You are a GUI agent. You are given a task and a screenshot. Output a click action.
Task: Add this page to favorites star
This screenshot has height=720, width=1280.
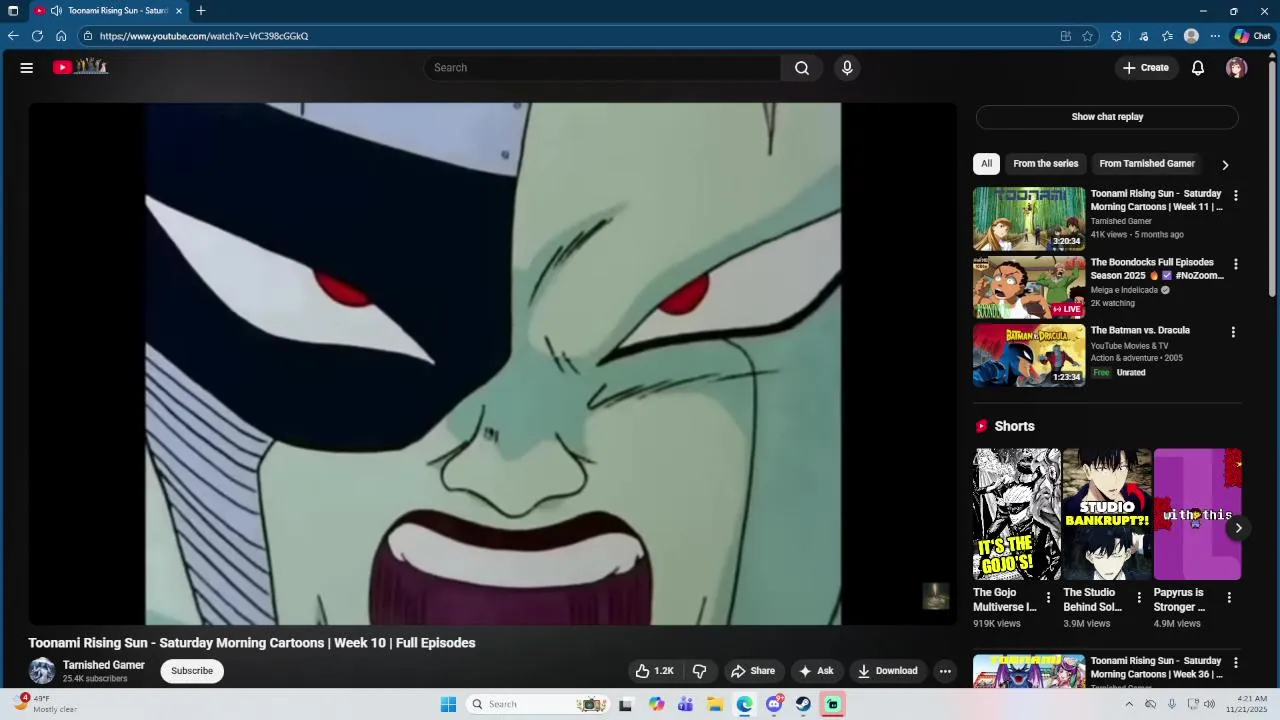pos(1088,36)
